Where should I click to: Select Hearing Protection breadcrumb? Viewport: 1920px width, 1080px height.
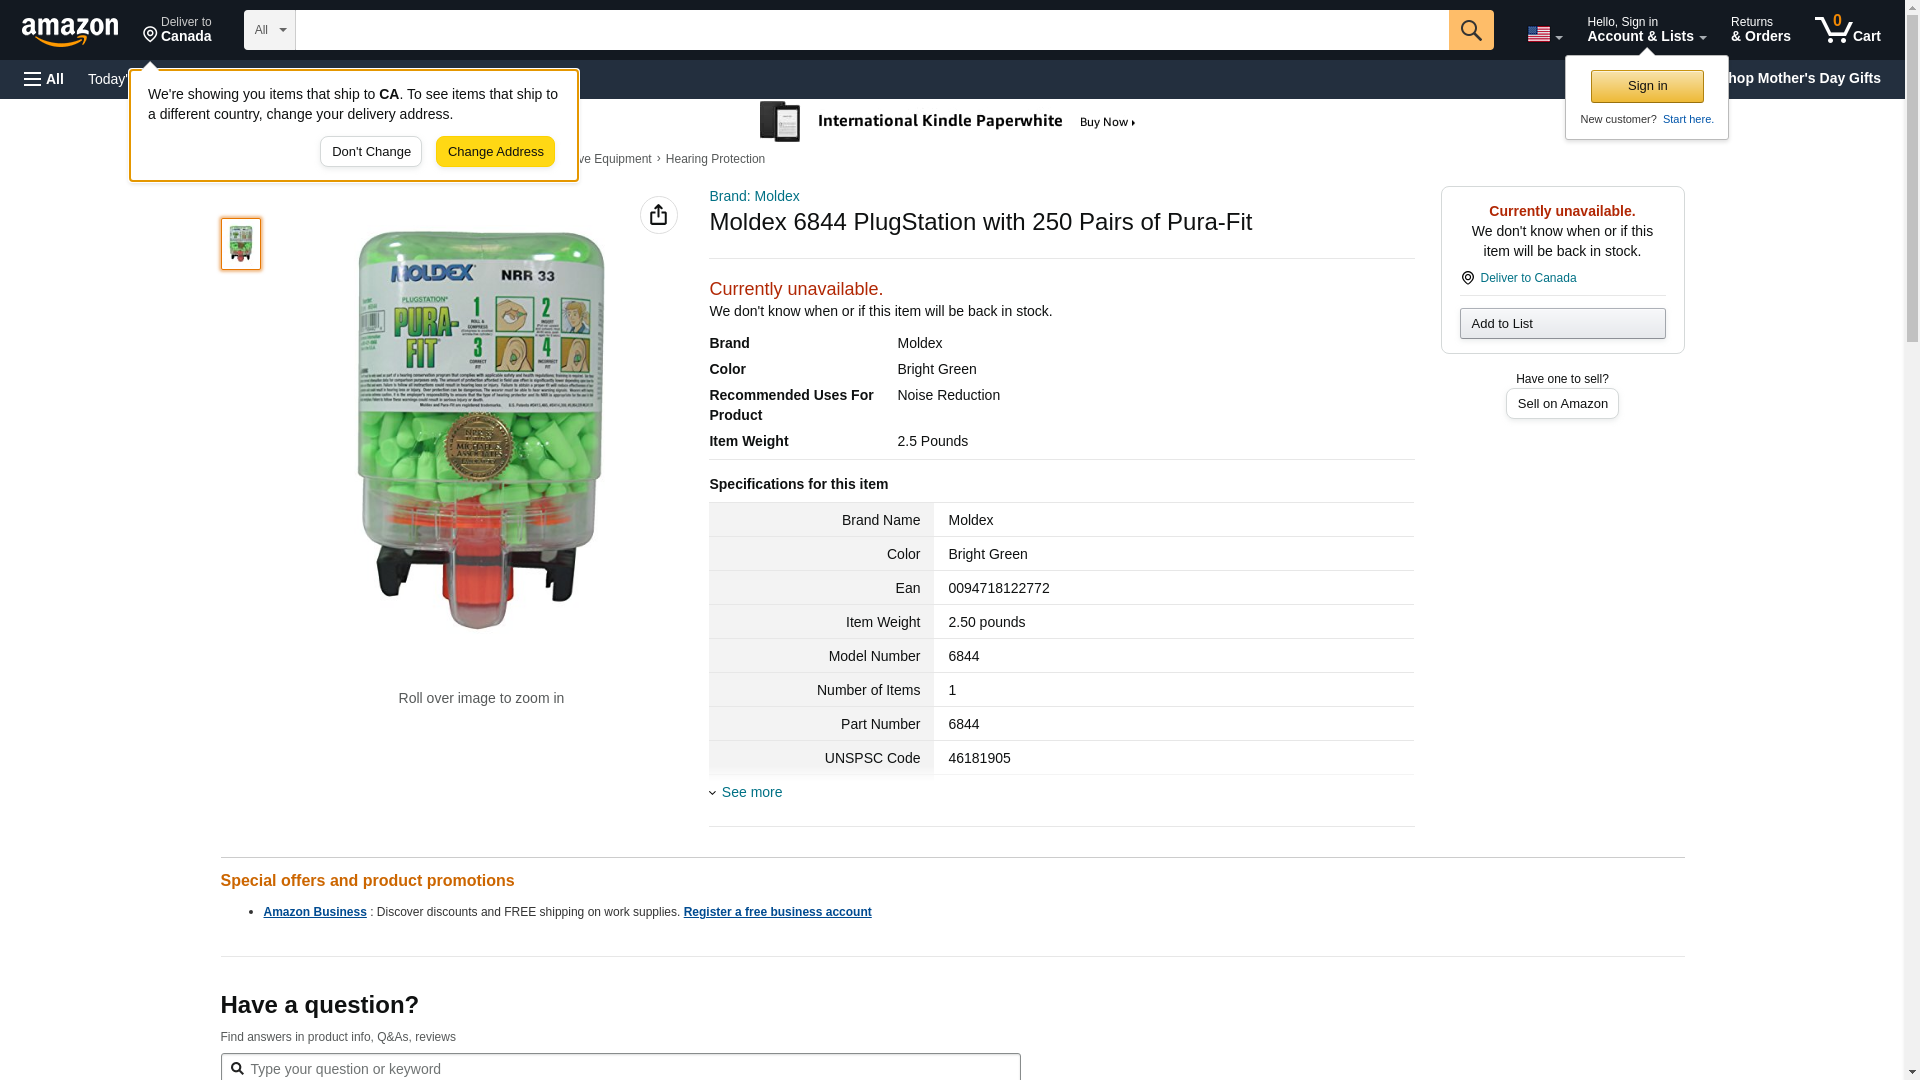coord(715,159)
